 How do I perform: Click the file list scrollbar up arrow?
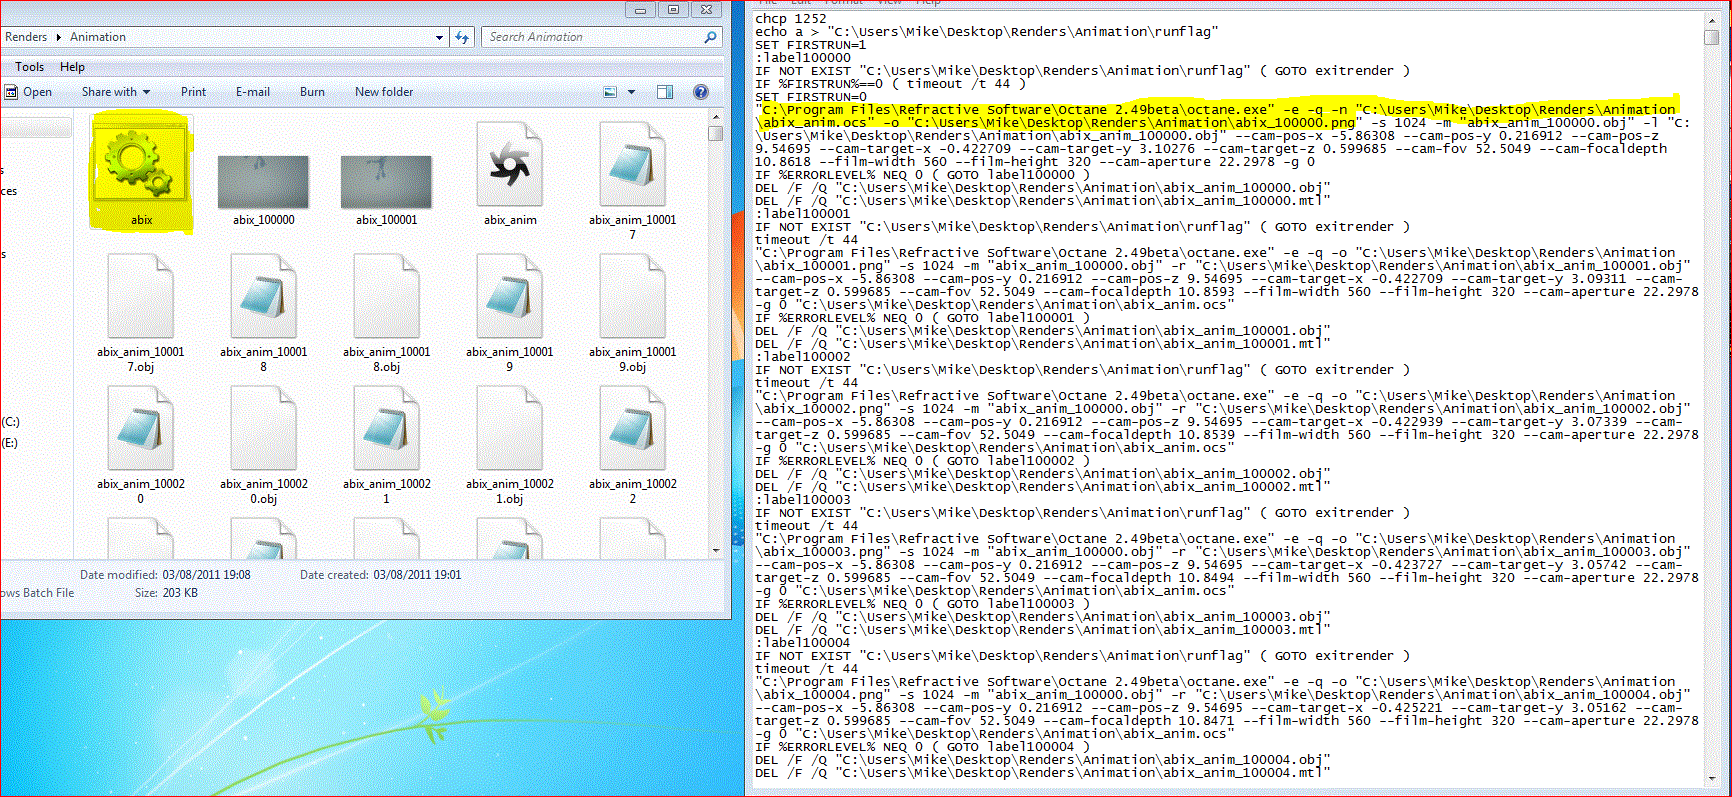click(715, 119)
